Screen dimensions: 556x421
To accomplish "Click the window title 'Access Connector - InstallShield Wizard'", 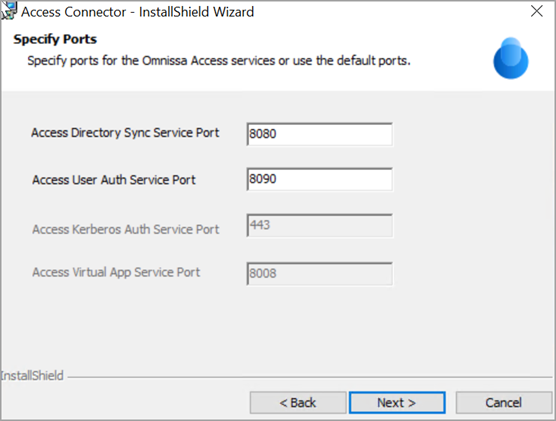I will click(x=138, y=12).
